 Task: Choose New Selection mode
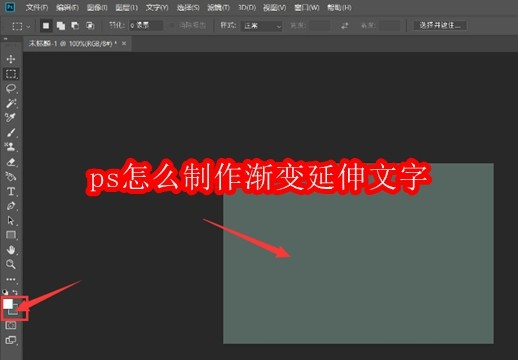pyautogui.click(x=46, y=26)
